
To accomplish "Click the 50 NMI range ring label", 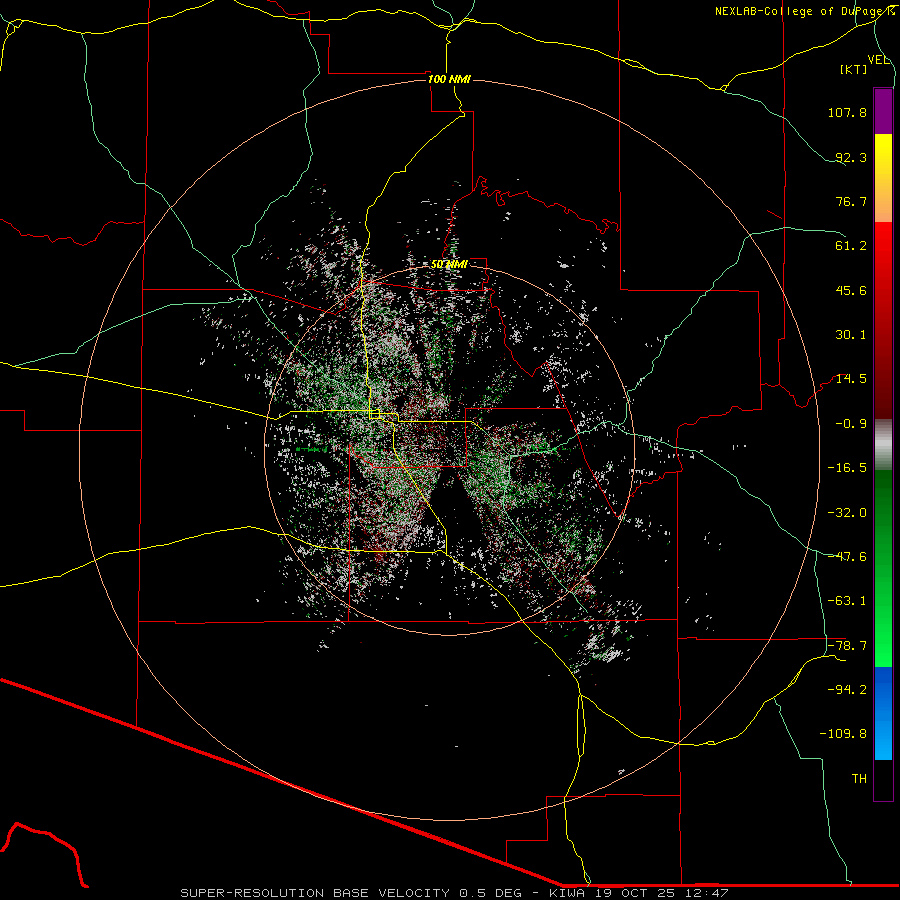I will (449, 265).
